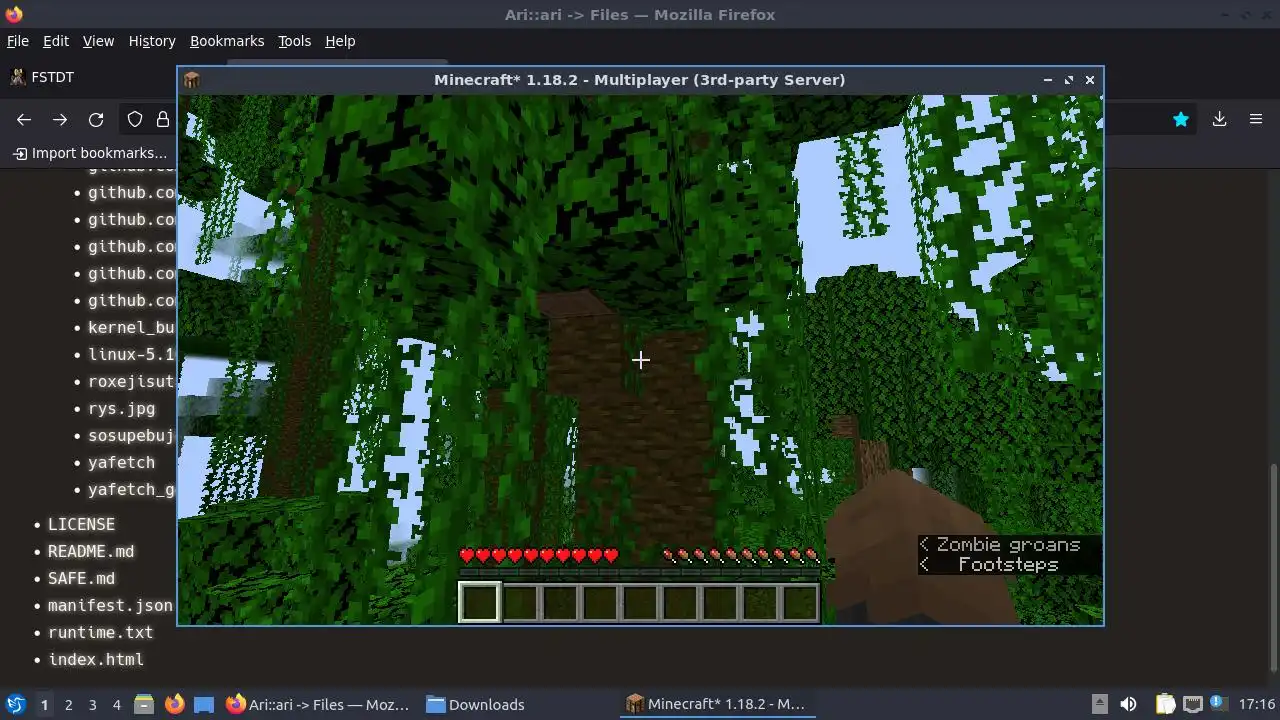Open the kernel_bu entry in file list
The height and width of the screenshot is (720, 1280).
(x=132, y=327)
